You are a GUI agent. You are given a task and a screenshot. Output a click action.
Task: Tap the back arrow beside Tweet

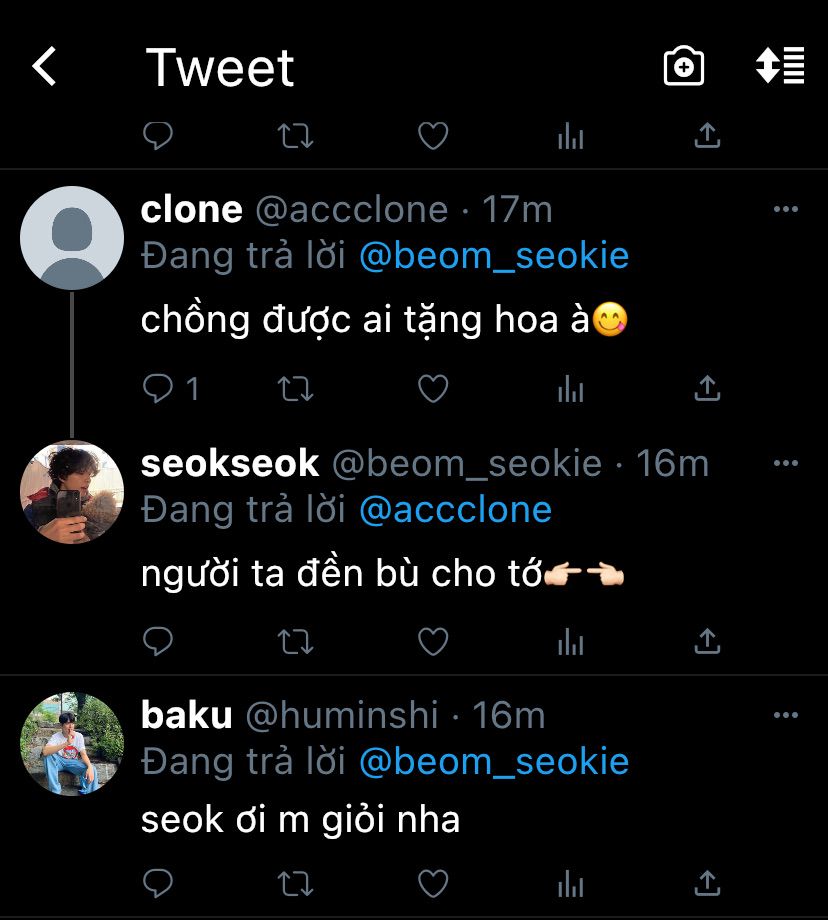pos(44,67)
